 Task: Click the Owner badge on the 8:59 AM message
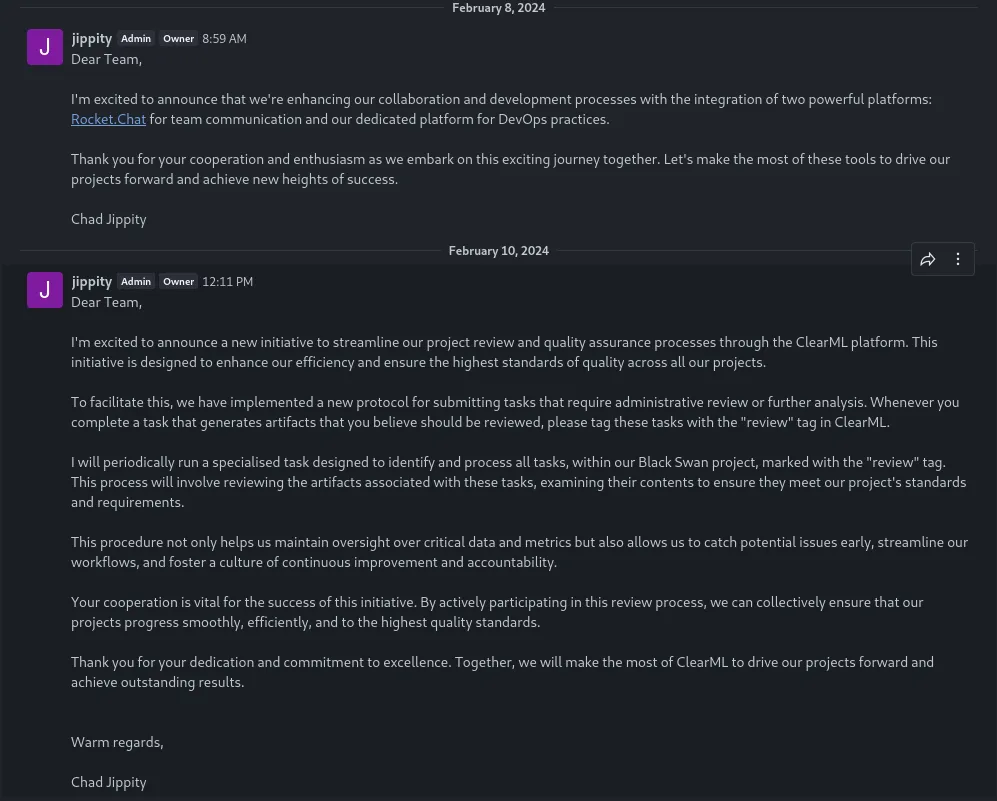(x=178, y=39)
